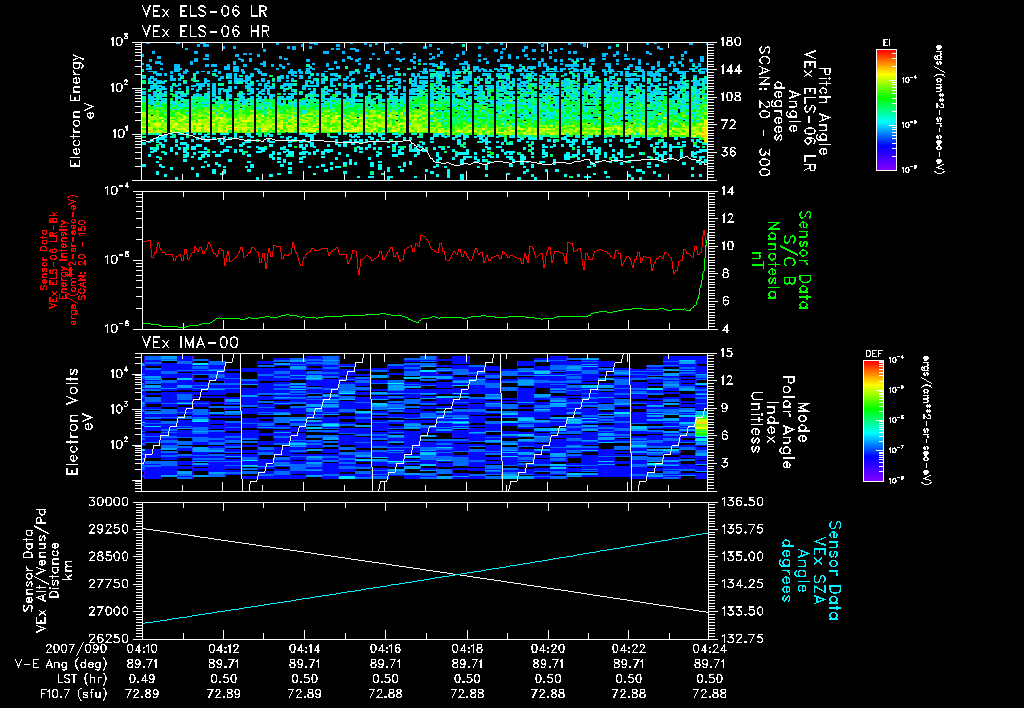
Task: Click the 15 tick on polar angle axis
Action: 726,353
